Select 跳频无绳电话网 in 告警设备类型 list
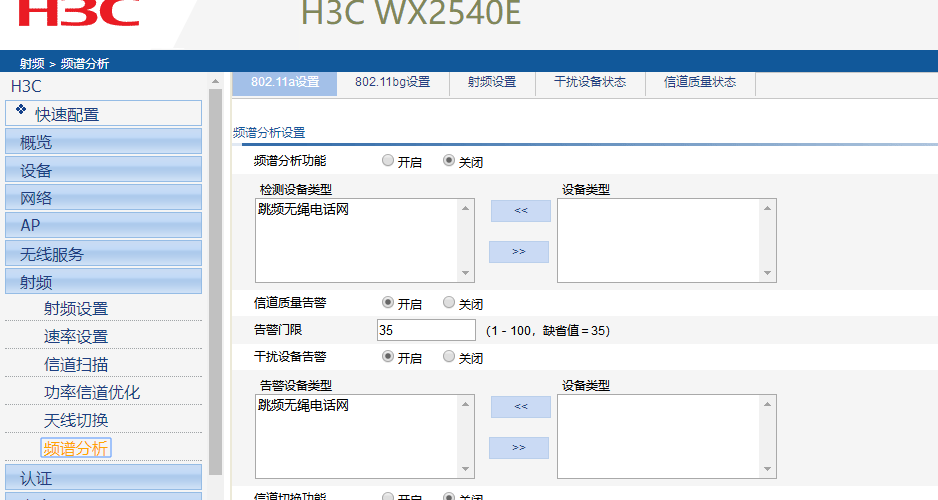The image size is (938, 500). (x=303, y=406)
